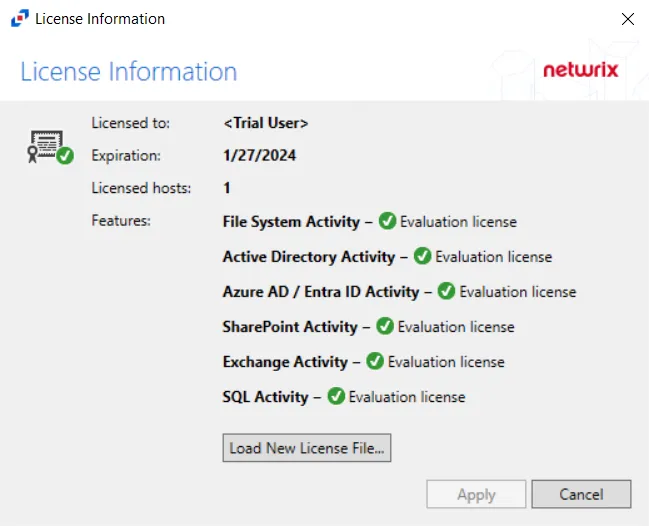Click the License Information title bar text

[x=100, y=19]
